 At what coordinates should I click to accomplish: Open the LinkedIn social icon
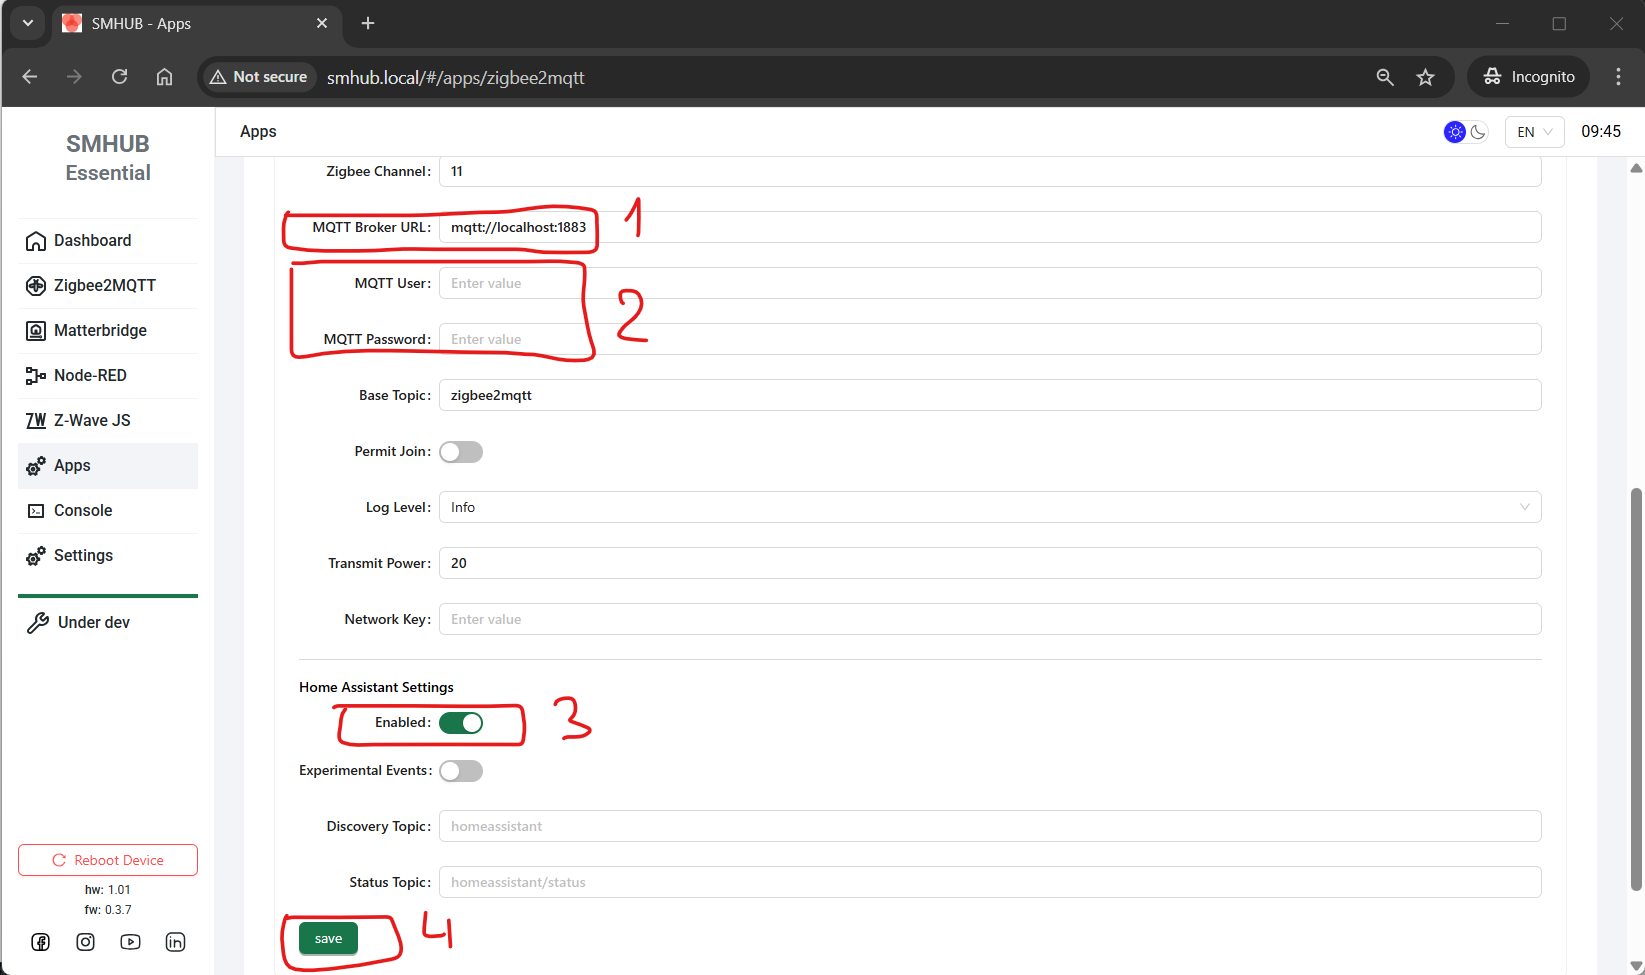pyautogui.click(x=175, y=942)
